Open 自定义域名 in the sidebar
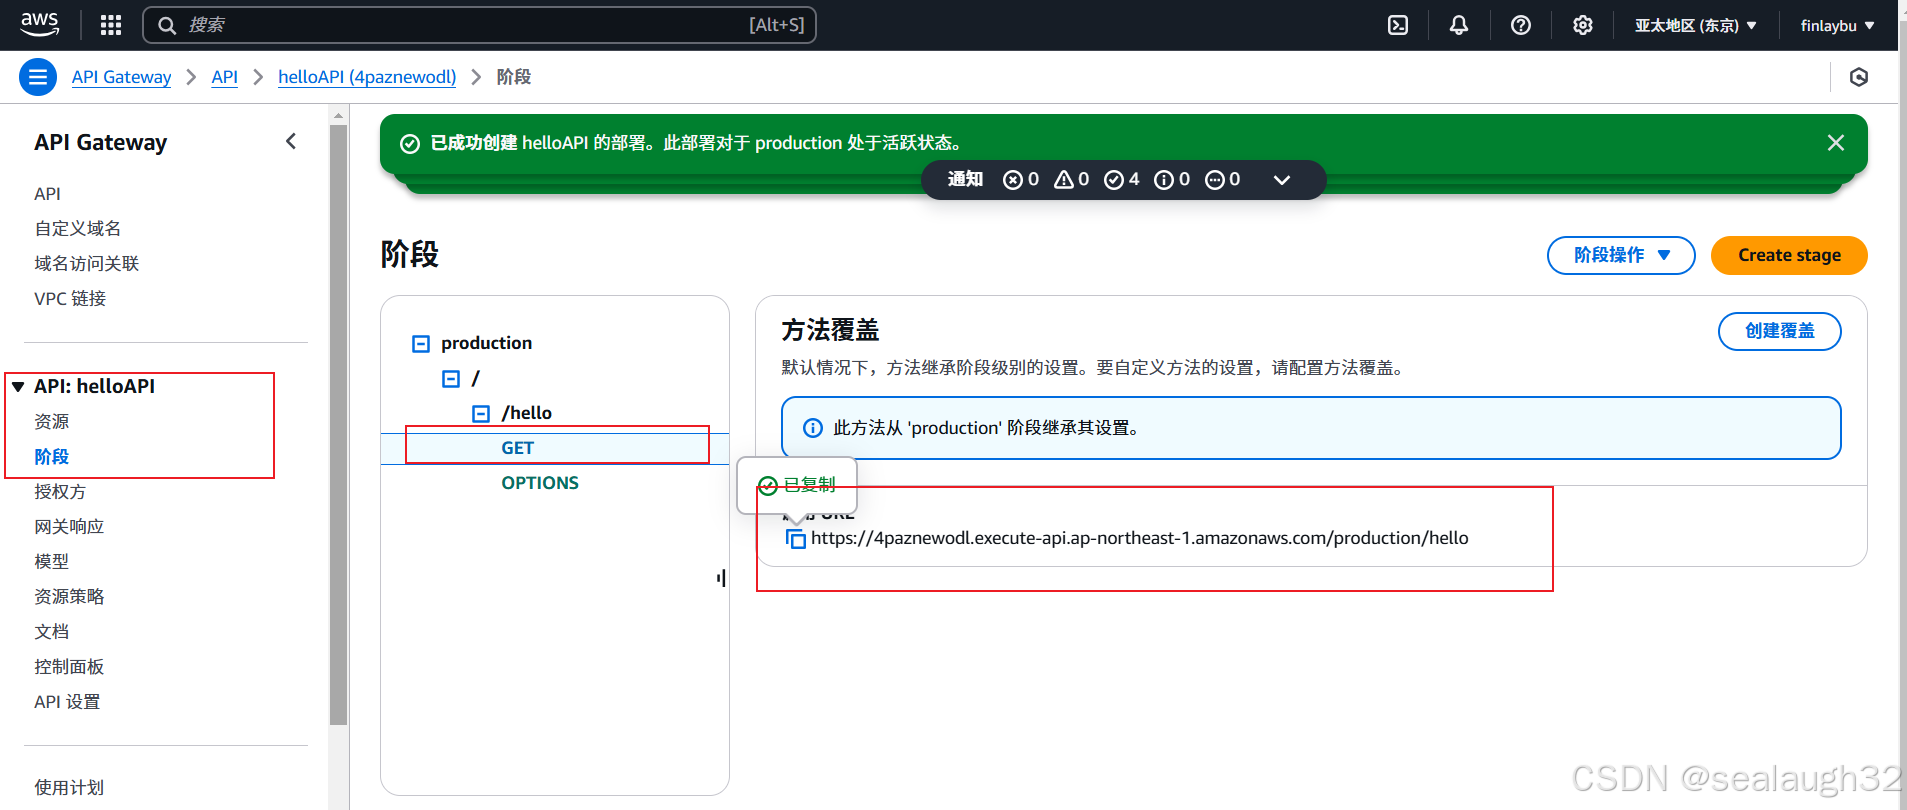This screenshot has width=1907, height=810. coord(78,229)
